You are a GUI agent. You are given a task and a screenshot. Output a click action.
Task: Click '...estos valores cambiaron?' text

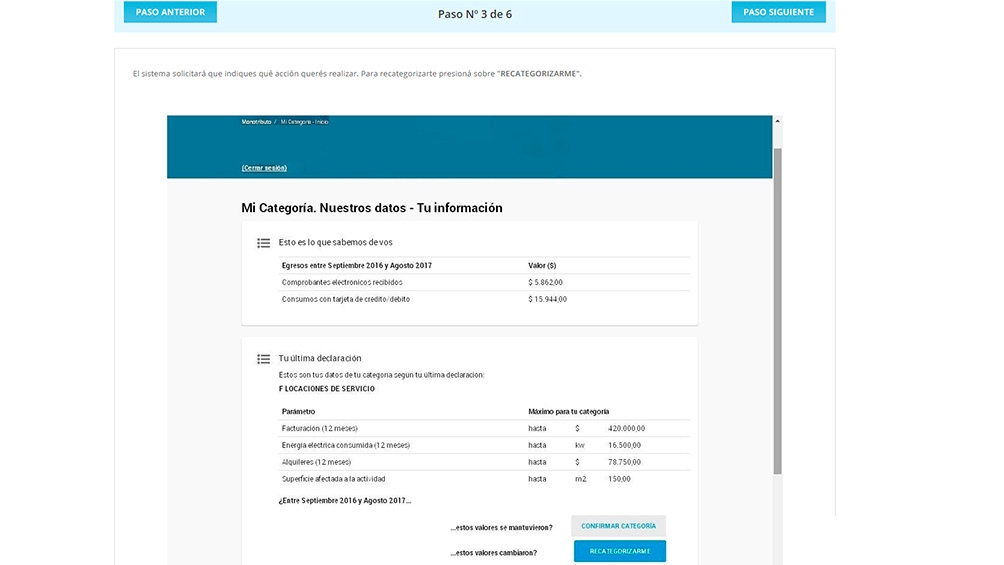[x=494, y=553]
